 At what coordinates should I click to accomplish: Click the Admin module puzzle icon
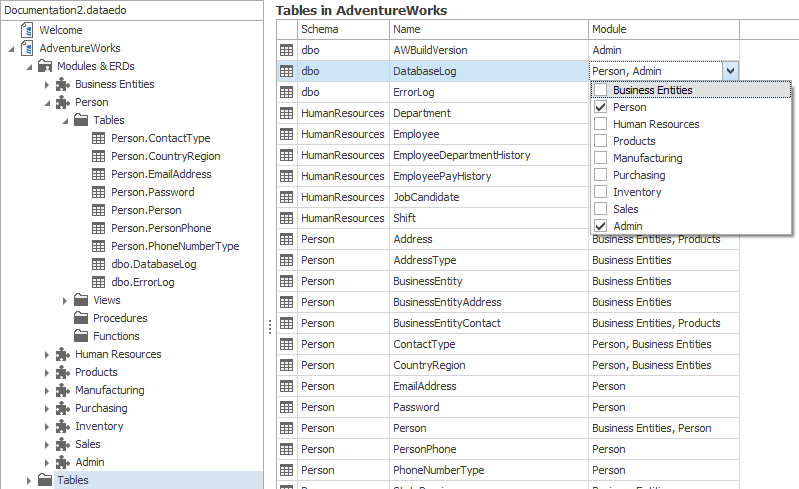click(x=63, y=462)
